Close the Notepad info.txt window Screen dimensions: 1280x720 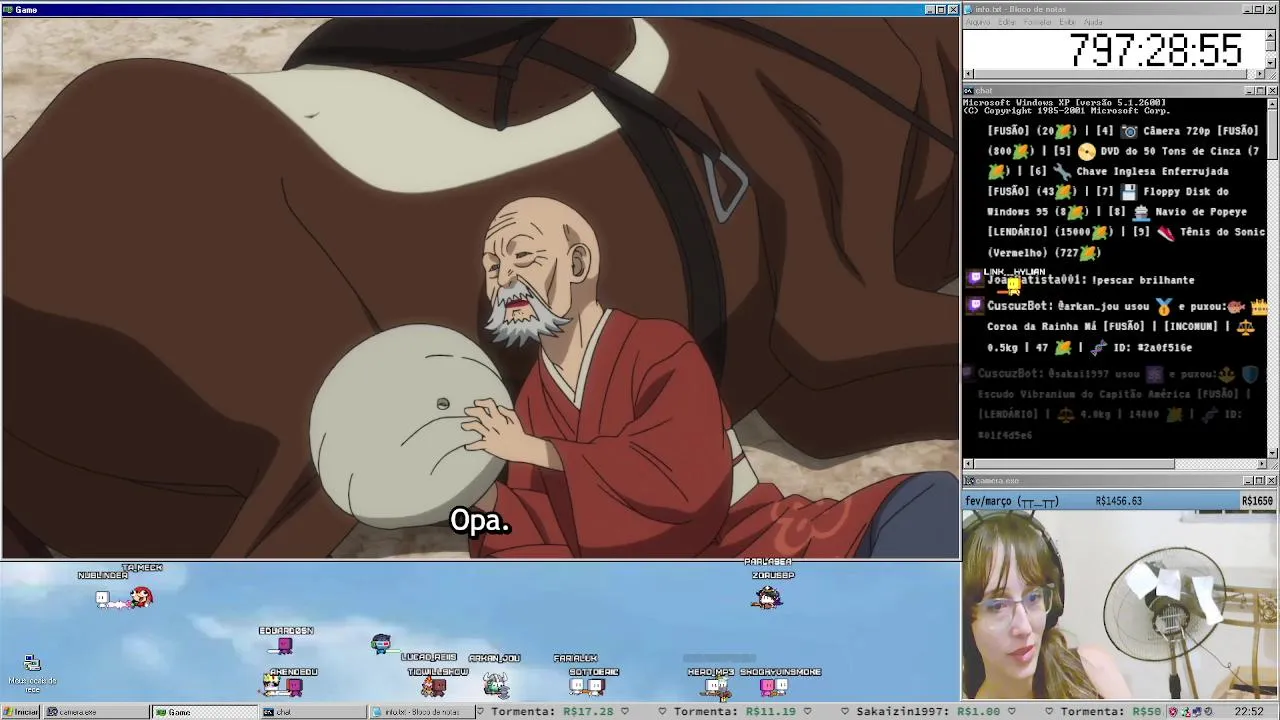tap(1272, 9)
